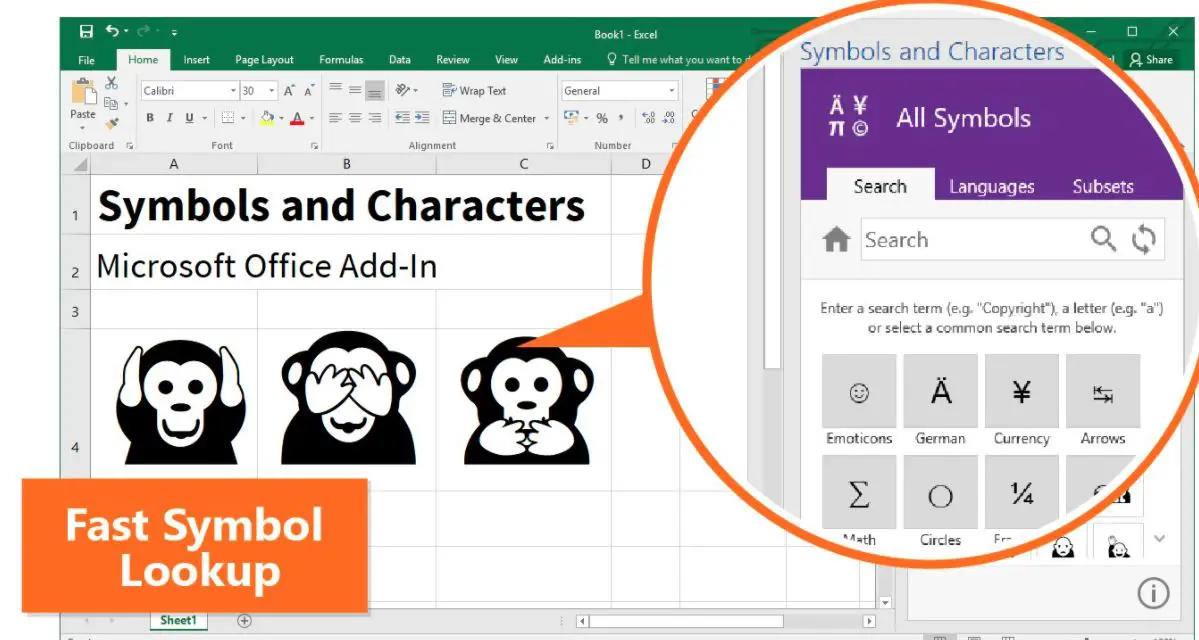The image size is (1199, 640).
Task: Toggle Wrap Text
Action: 474,90
